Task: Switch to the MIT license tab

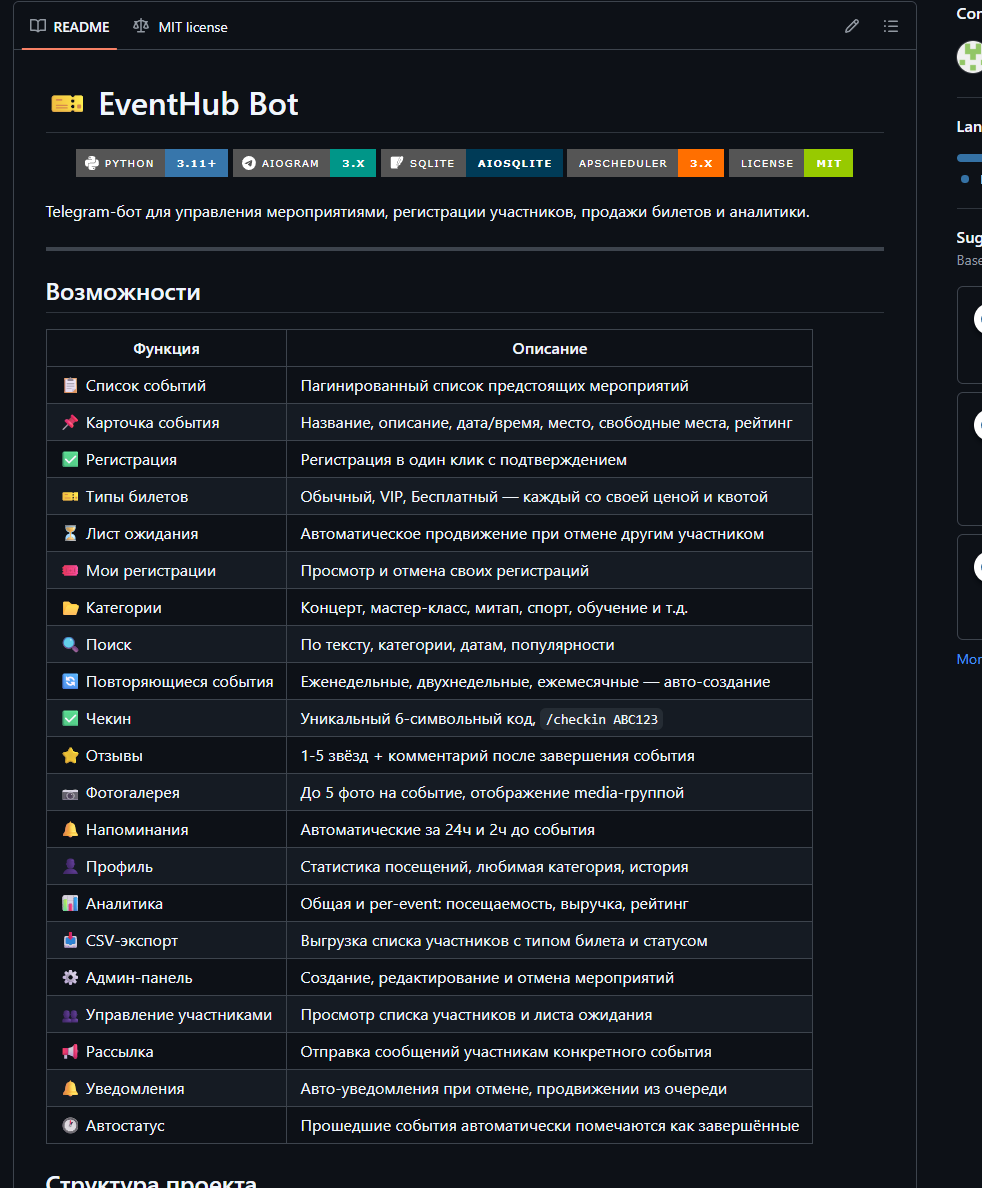Action: [x=180, y=27]
